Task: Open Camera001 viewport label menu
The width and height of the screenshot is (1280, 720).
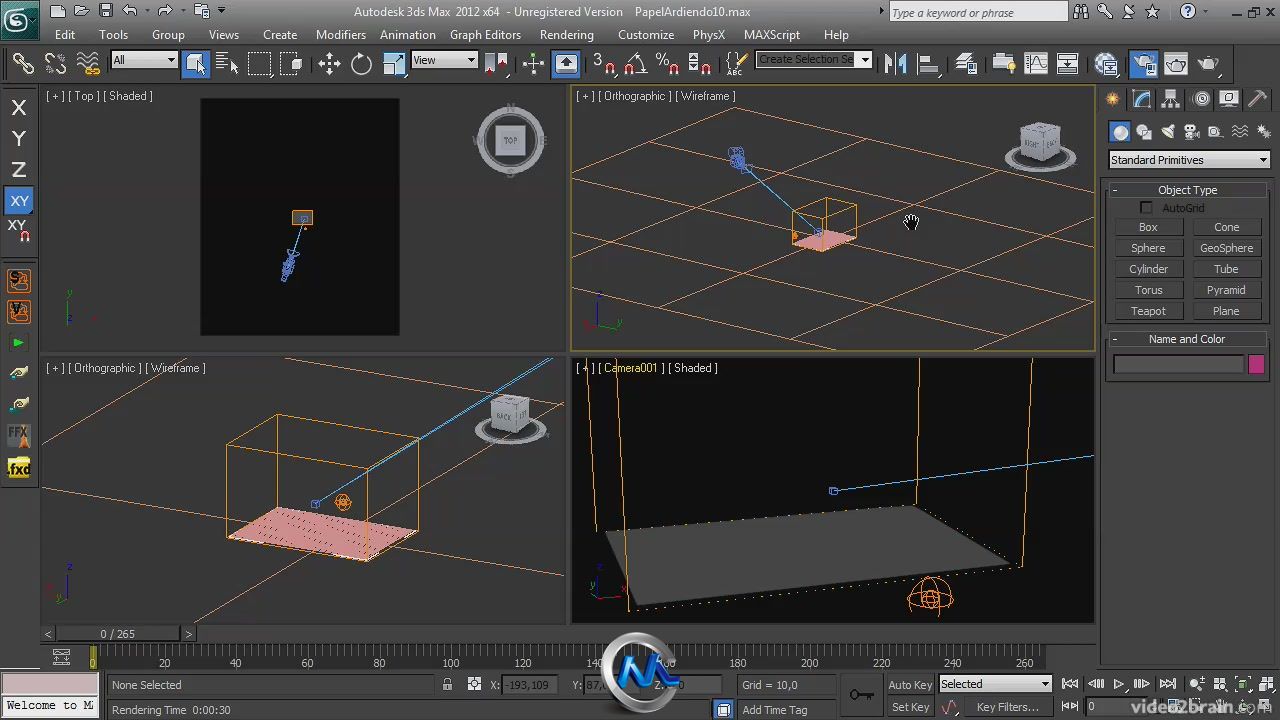Action: click(x=630, y=368)
